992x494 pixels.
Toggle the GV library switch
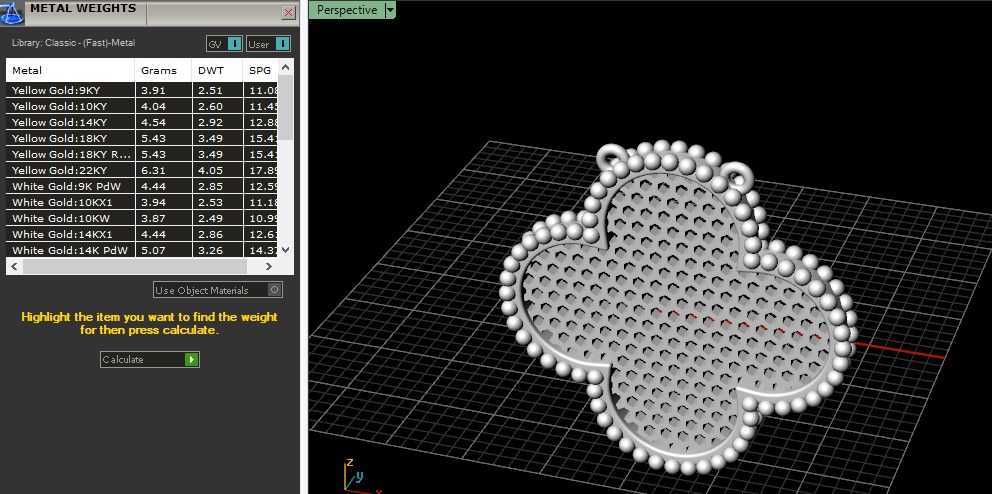225,44
